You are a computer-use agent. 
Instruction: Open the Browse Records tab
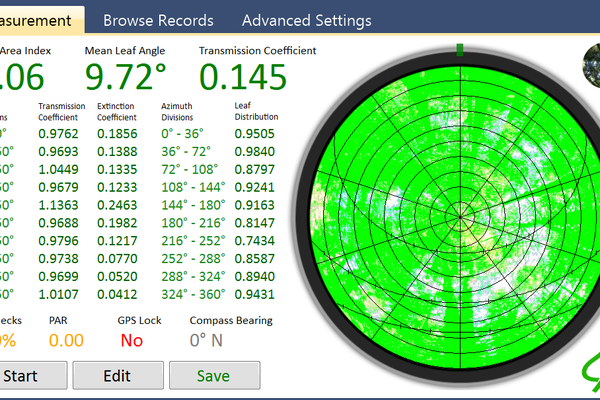[x=158, y=20]
